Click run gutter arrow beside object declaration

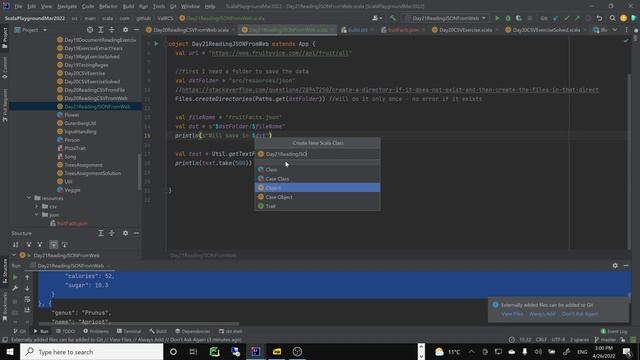[x=156, y=44]
